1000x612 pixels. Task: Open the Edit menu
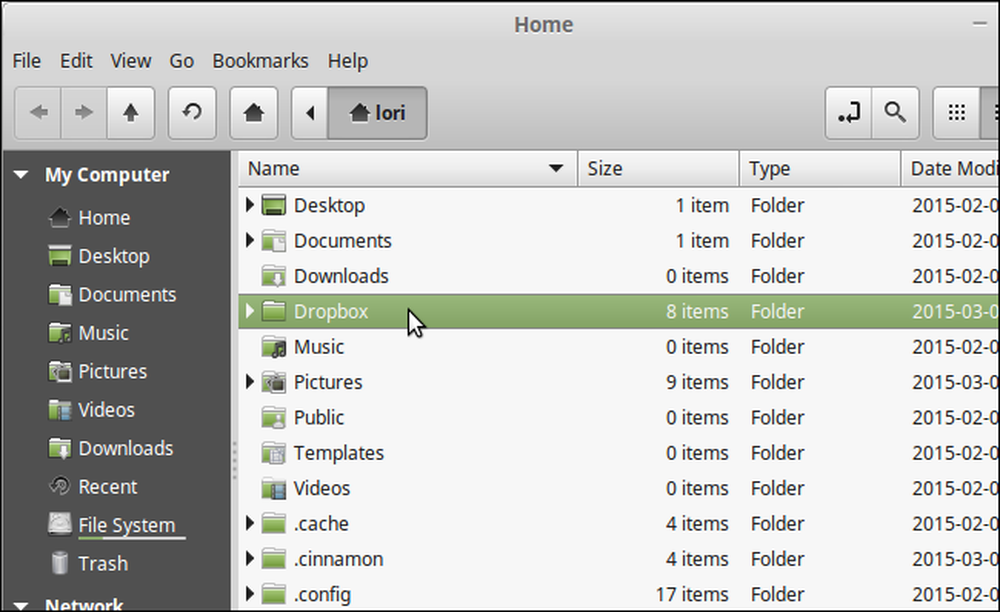76,61
